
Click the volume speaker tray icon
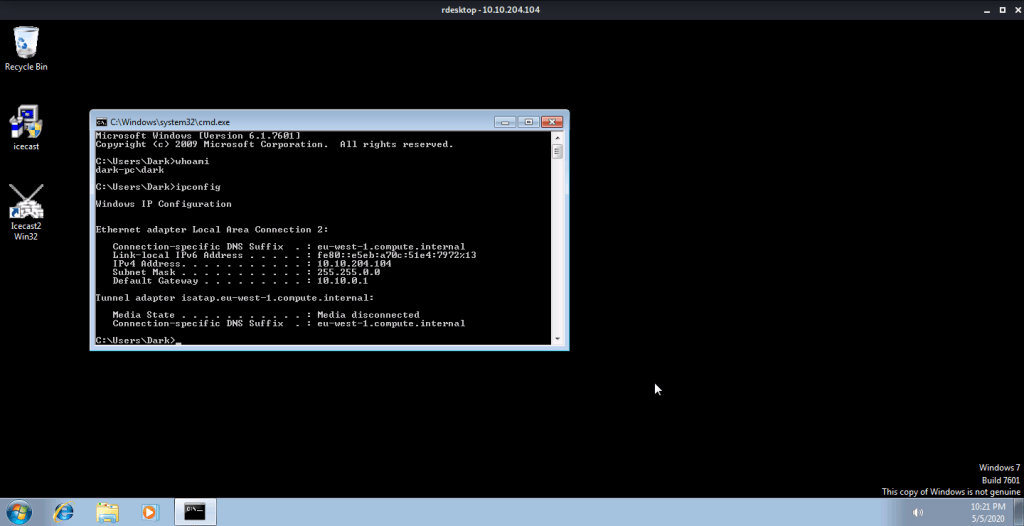pos(918,513)
